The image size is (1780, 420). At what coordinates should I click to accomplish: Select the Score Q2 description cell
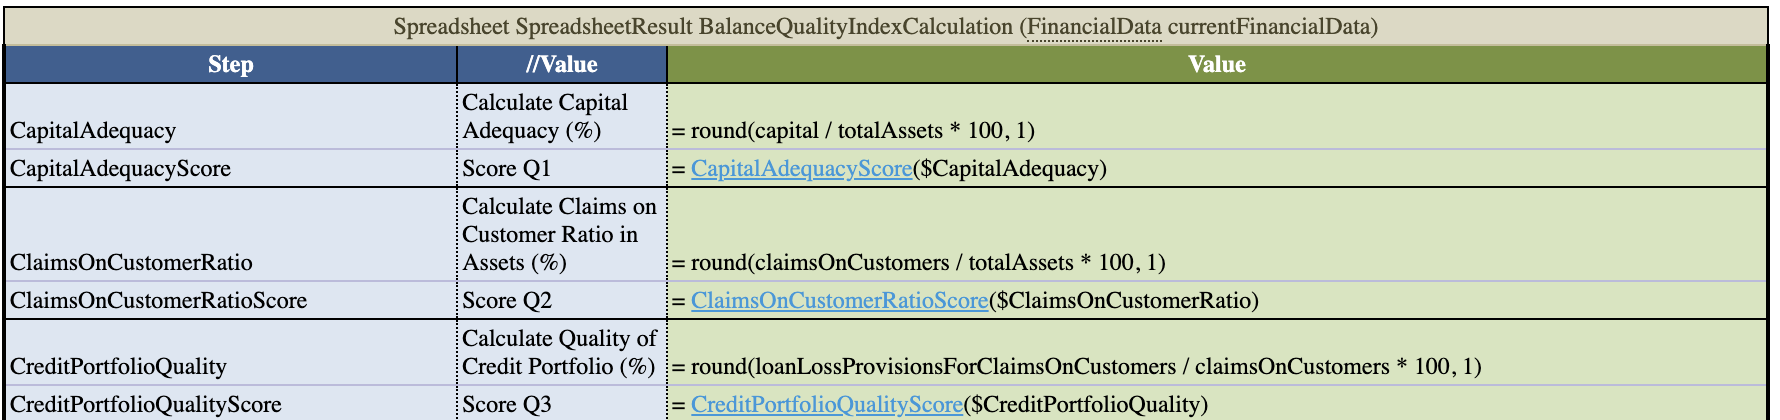(x=507, y=301)
